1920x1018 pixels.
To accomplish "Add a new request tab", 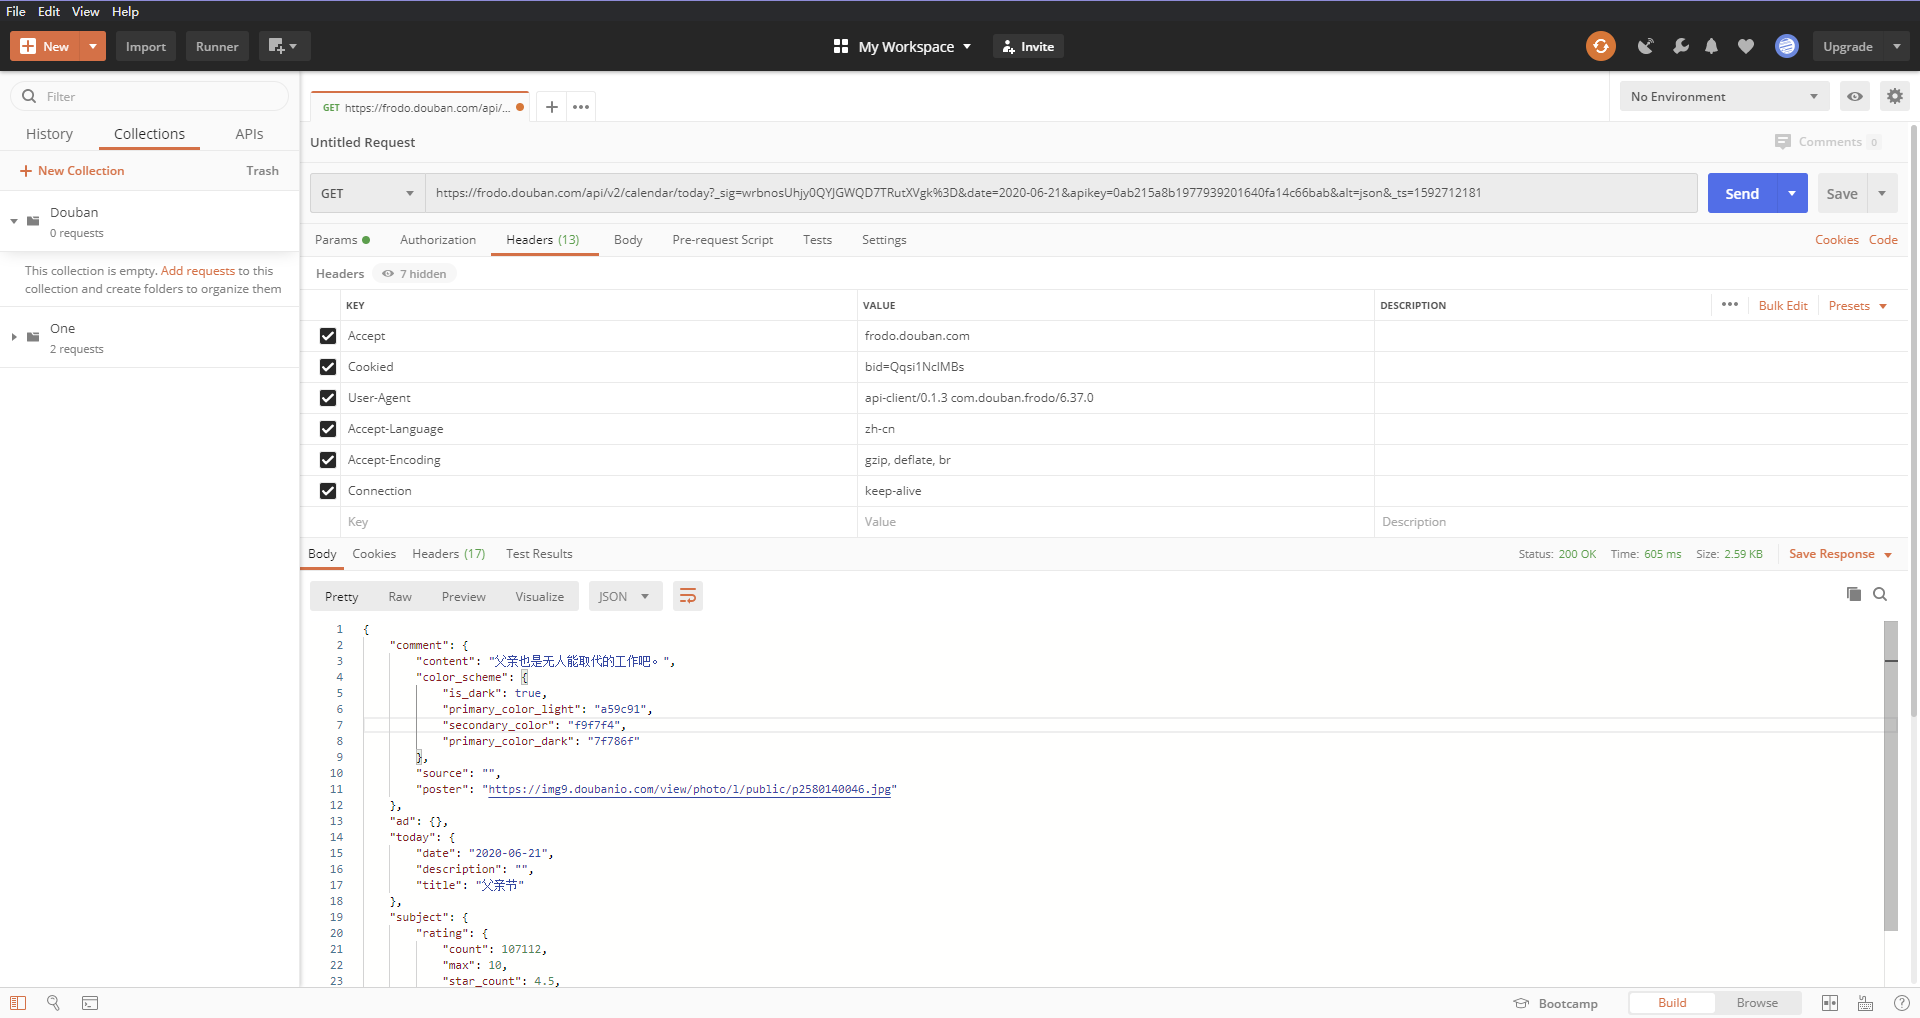I will [x=552, y=107].
